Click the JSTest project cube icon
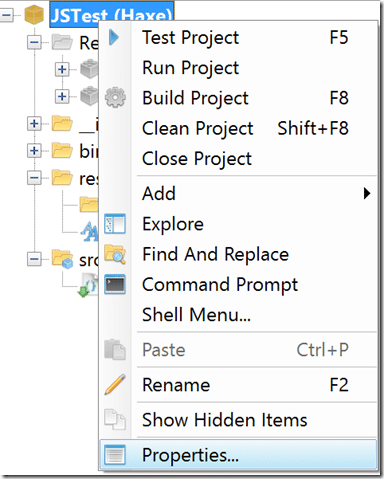The height and width of the screenshot is (479, 384). tap(34, 15)
